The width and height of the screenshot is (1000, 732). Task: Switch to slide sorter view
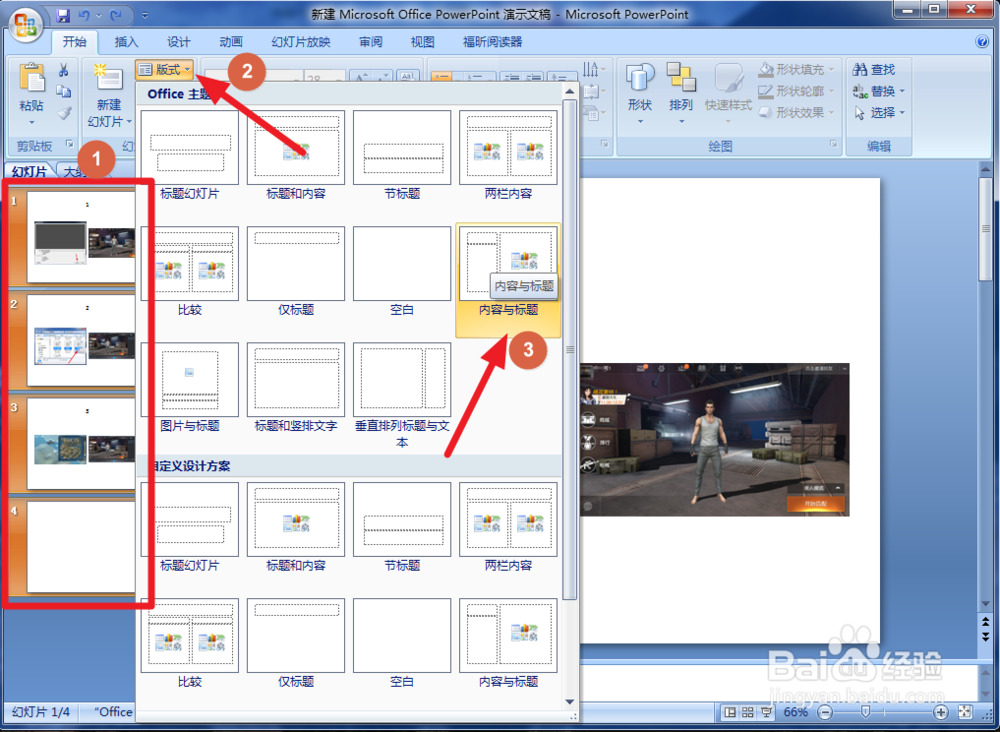pyautogui.click(x=747, y=712)
